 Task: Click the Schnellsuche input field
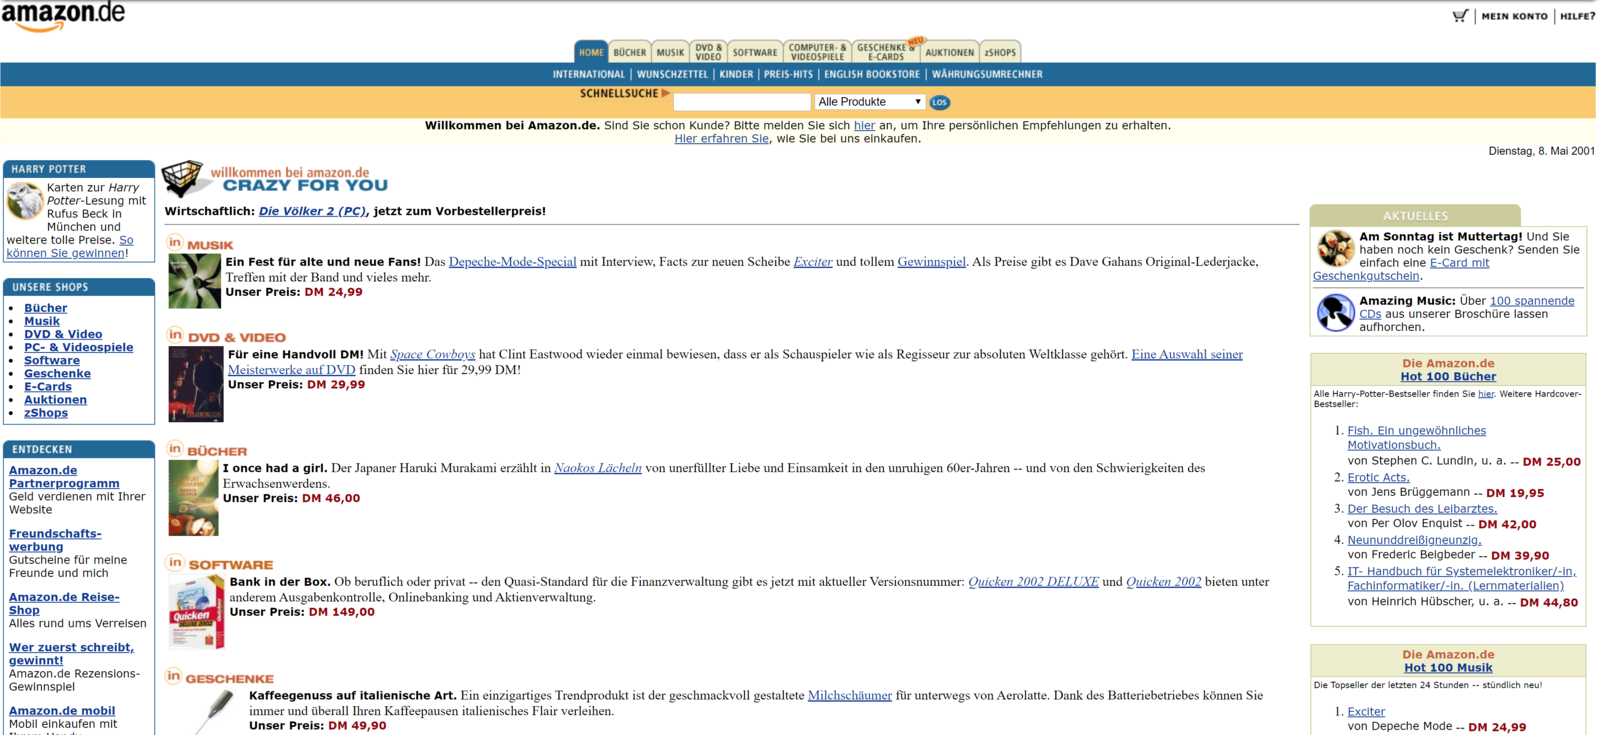[x=742, y=102]
